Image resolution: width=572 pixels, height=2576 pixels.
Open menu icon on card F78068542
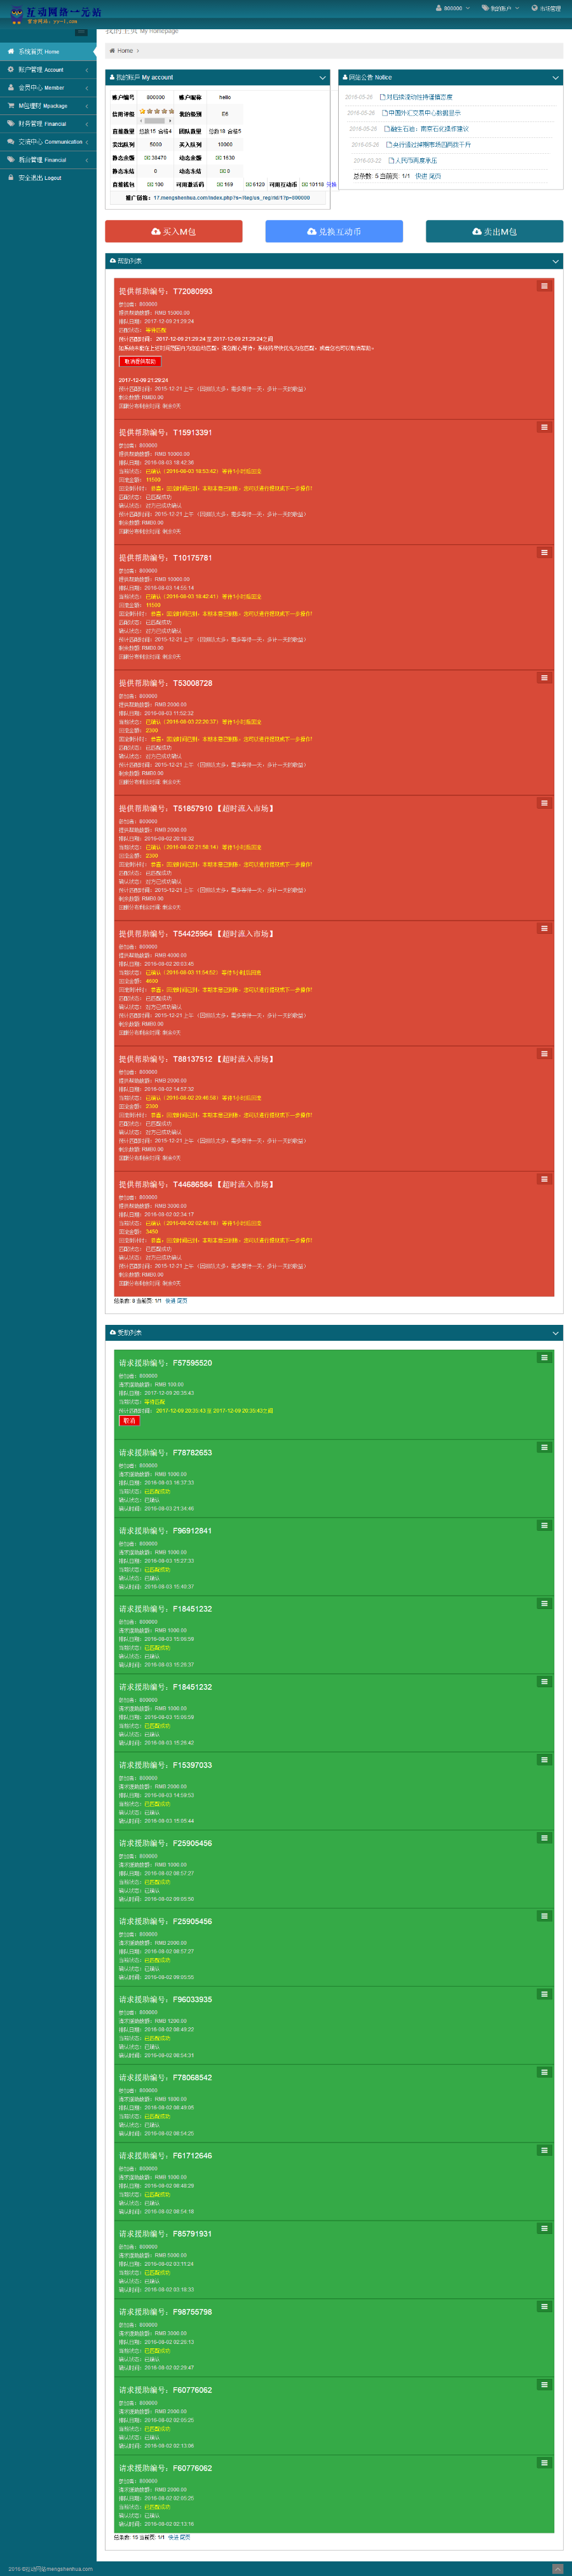pos(544,2073)
